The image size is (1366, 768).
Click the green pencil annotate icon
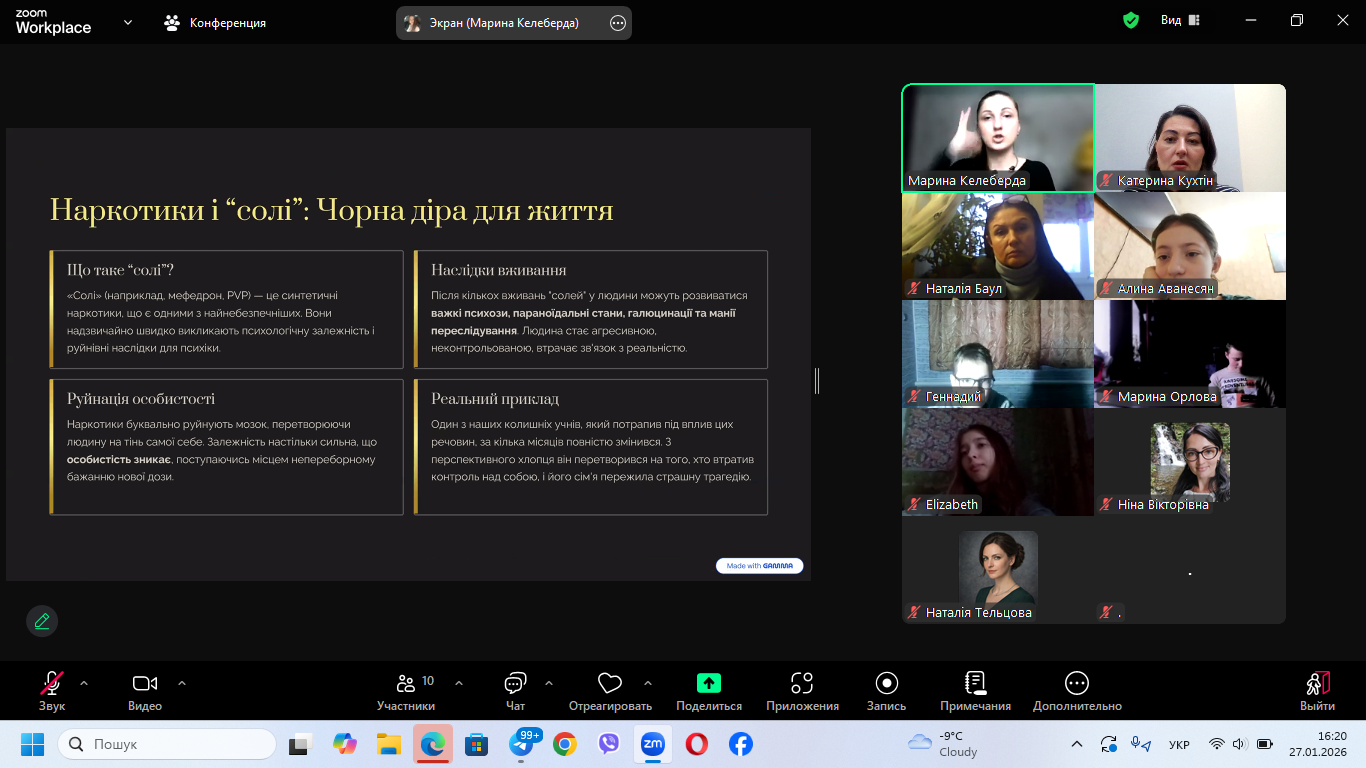point(42,621)
